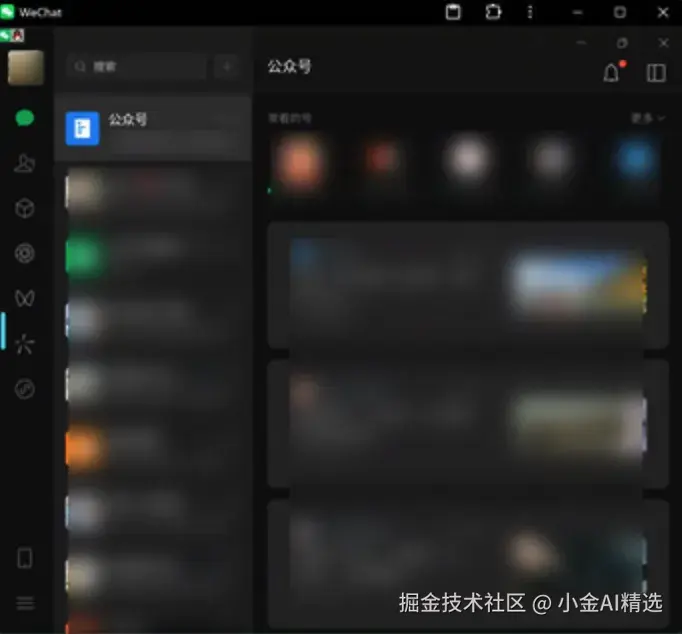Open the second article card in feed
Screen dimensions: 682x634
[x=468, y=424]
